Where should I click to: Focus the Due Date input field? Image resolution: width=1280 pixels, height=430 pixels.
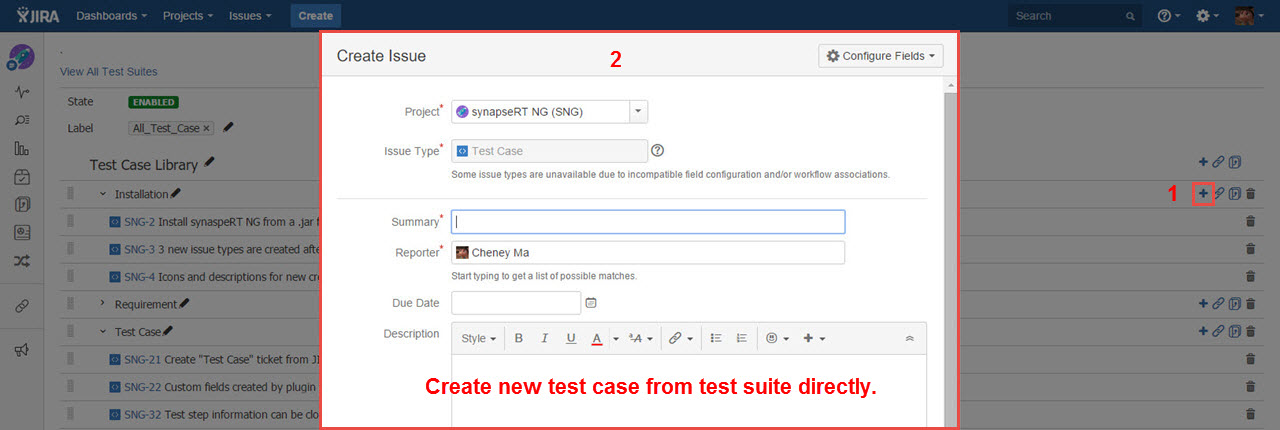pyautogui.click(x=516, y=303)
